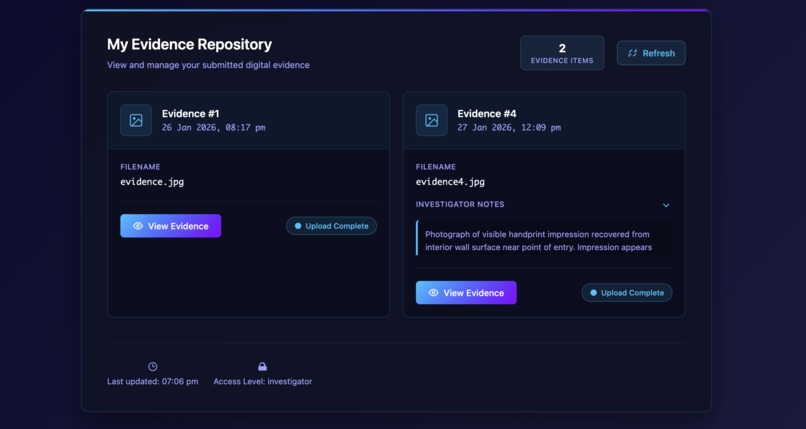Viewport: 806px width, 429px height.
Task: Open View Evidence for evidence4.jpg
Action: 466,293
